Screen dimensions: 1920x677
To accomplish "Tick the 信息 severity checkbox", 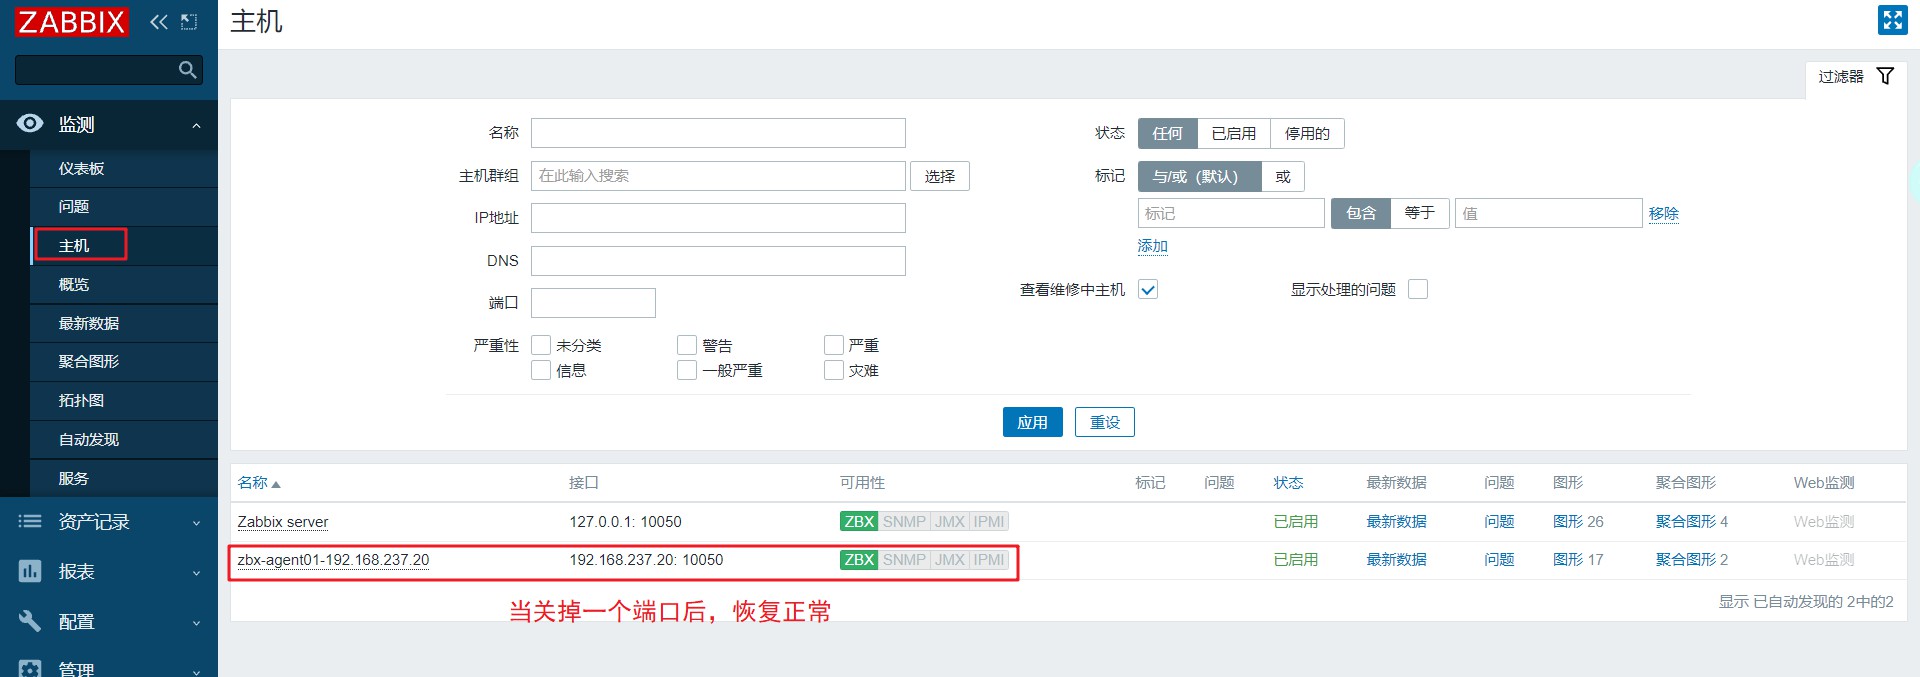I will pos(541,370).
